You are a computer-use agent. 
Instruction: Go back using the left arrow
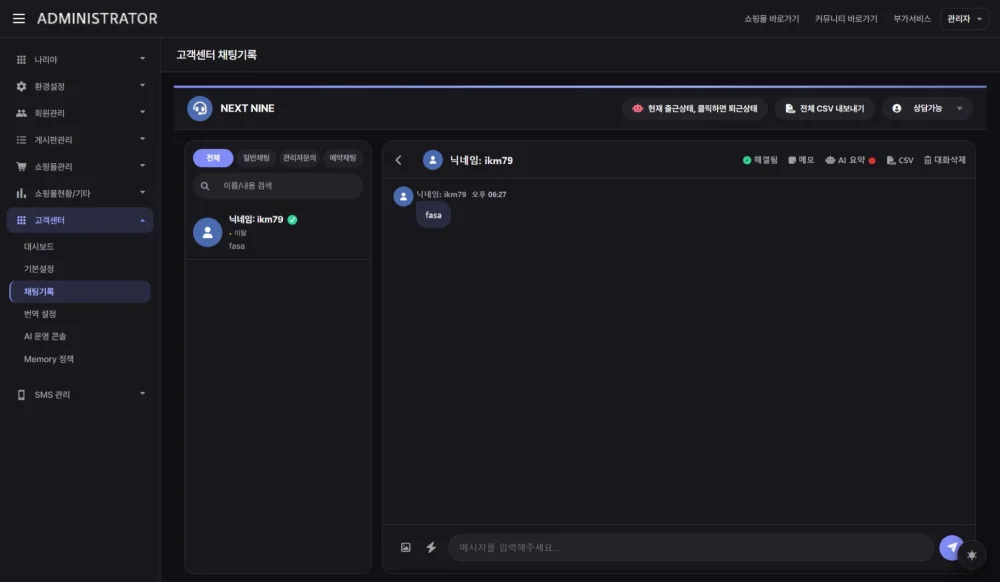click(399, 160)
